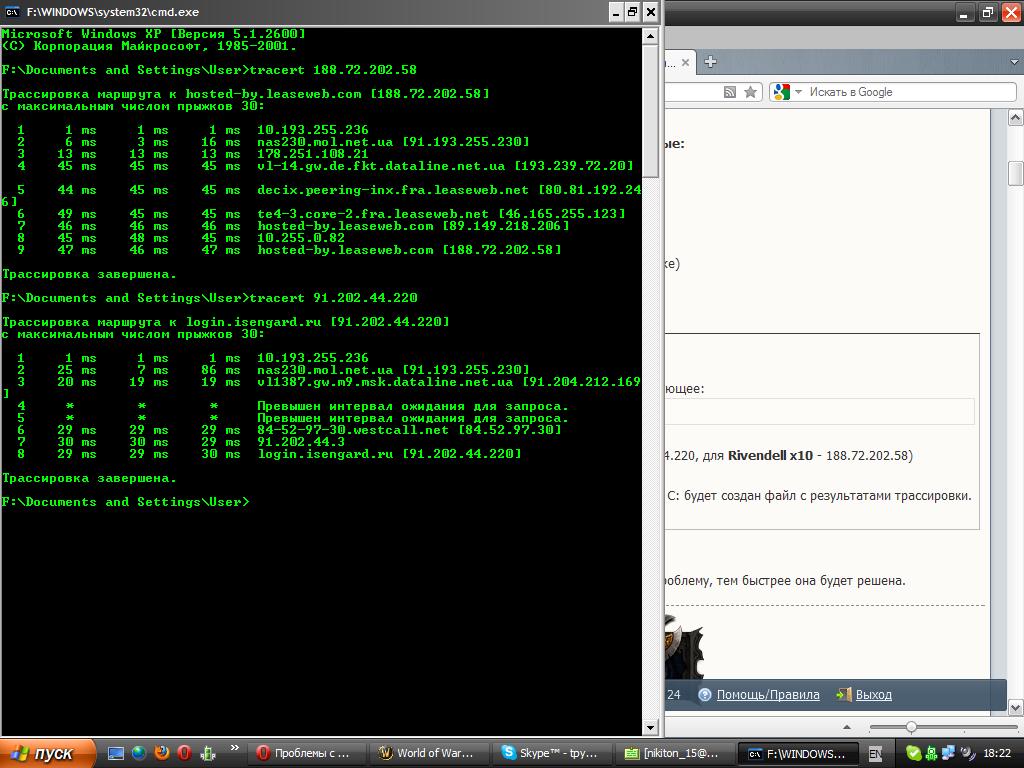Image resolution: width=1024 pixels, height=768 pixels.
Task: Minimize the cmd.exe window
Action: pyautogui.click(x=616, y=12)
